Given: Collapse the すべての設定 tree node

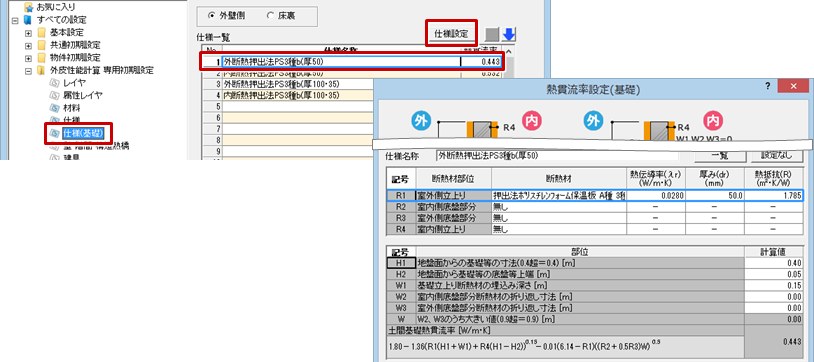Looking at the screenshot, I should pos(15,20).
